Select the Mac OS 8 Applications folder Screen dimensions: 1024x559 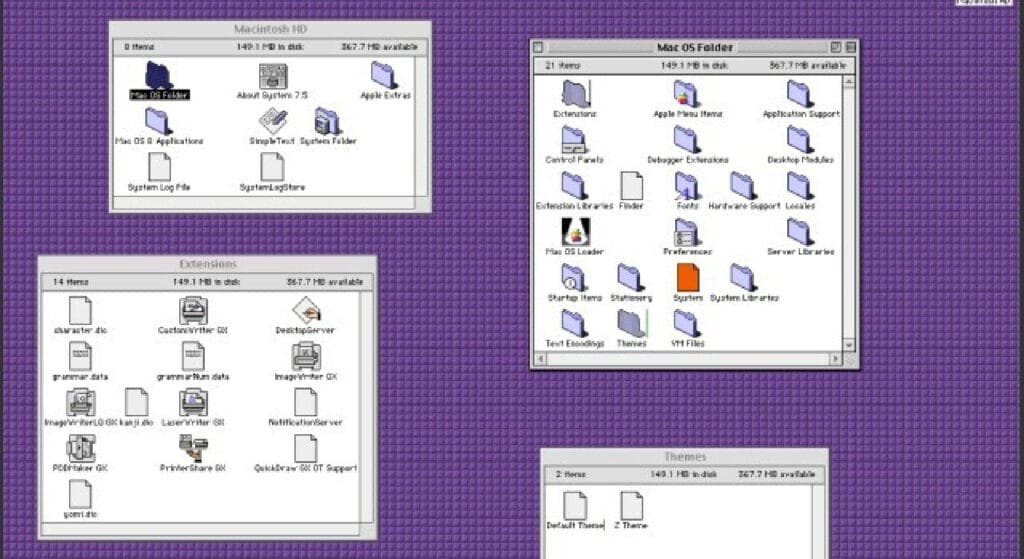click(x=159, y=121)
